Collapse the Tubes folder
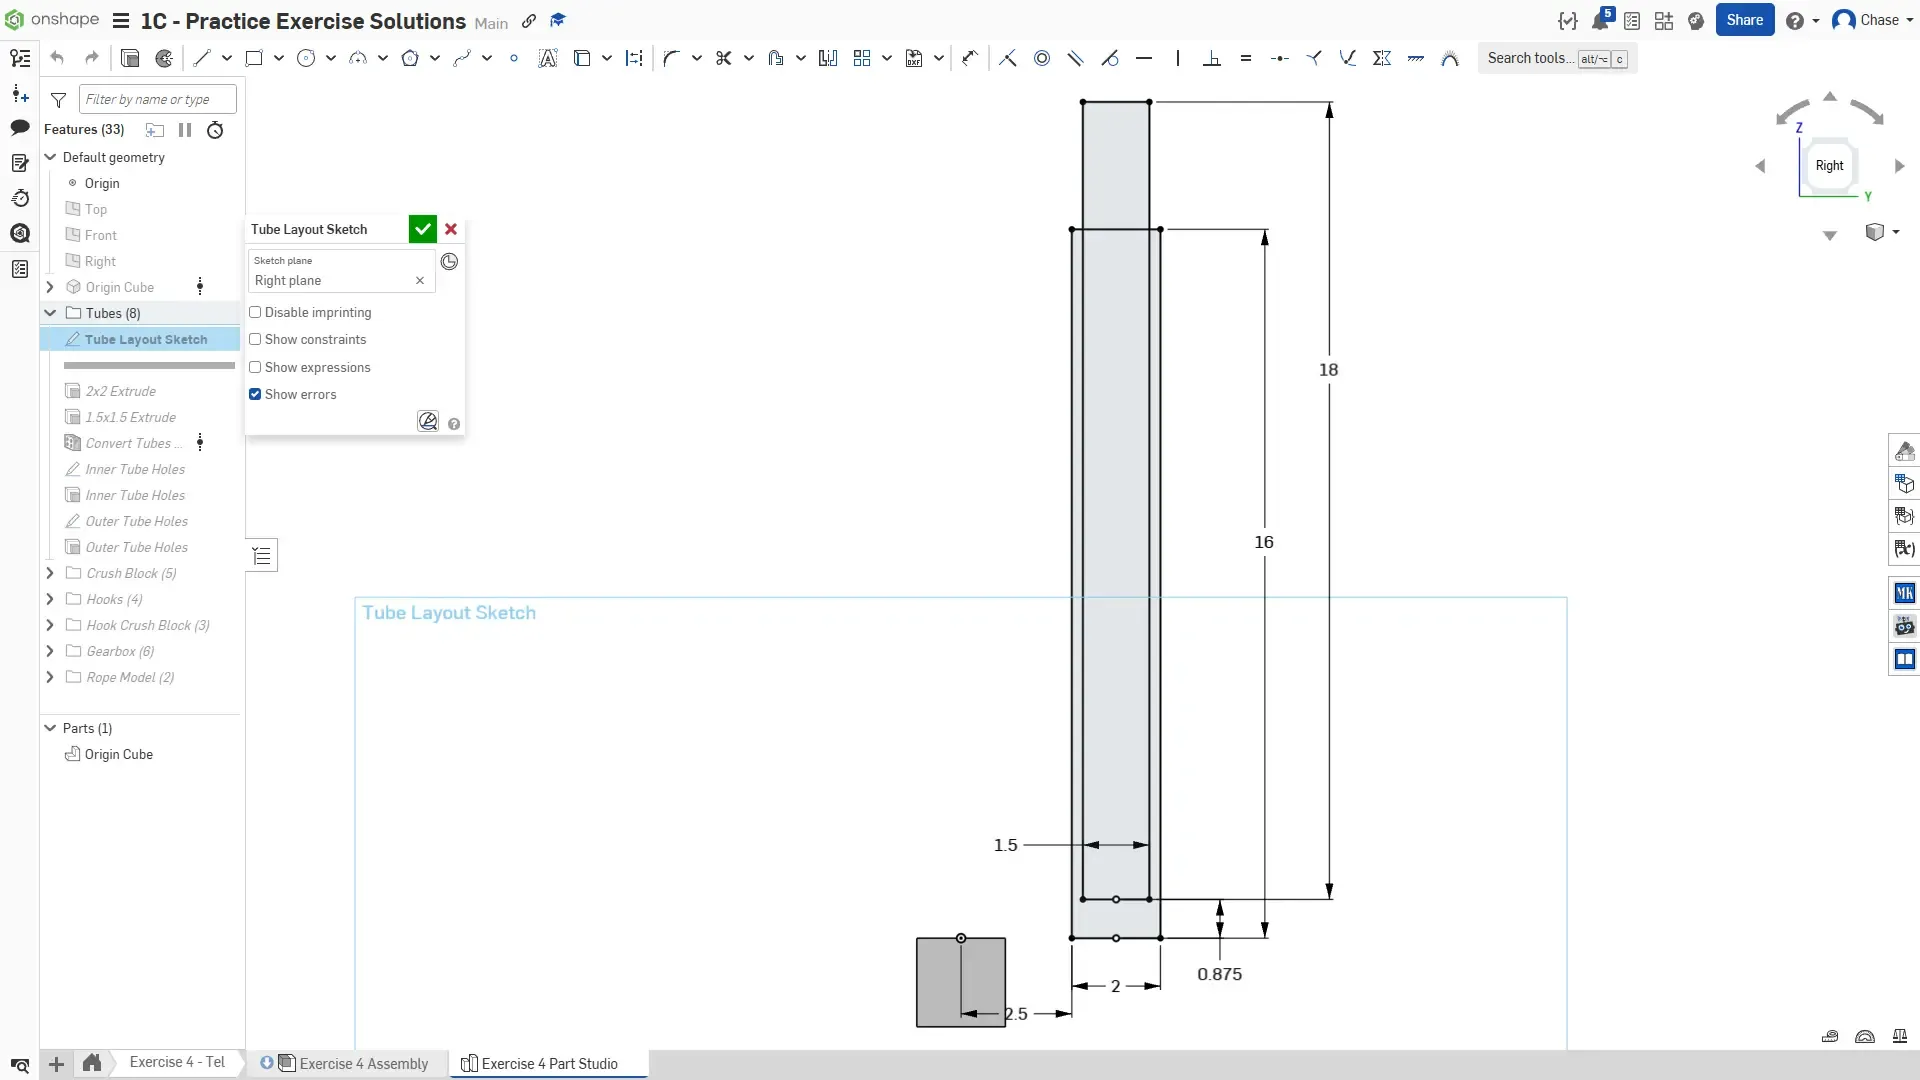This screenshot has width=1920, height=1080. coord(50,313)
